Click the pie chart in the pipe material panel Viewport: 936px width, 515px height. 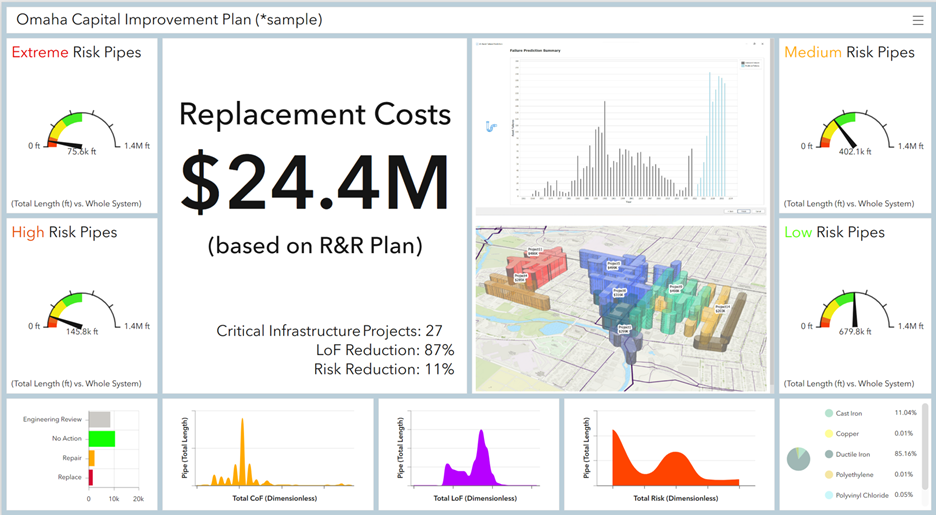pos(798,458)
